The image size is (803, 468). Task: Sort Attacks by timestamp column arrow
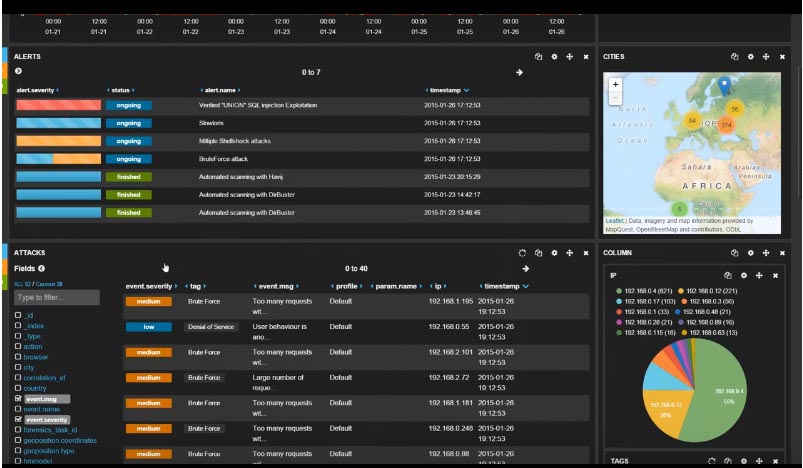coord(526,286)
